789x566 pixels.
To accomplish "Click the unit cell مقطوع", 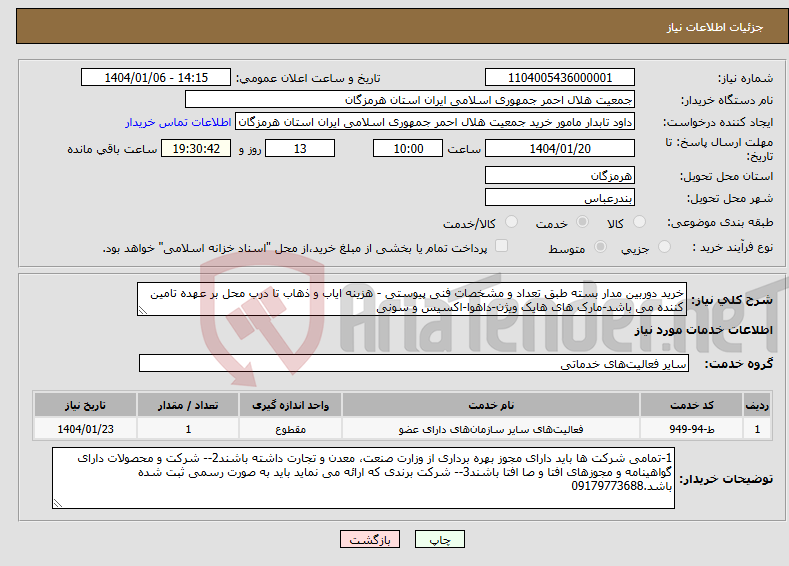I will [x=290, y=429].
